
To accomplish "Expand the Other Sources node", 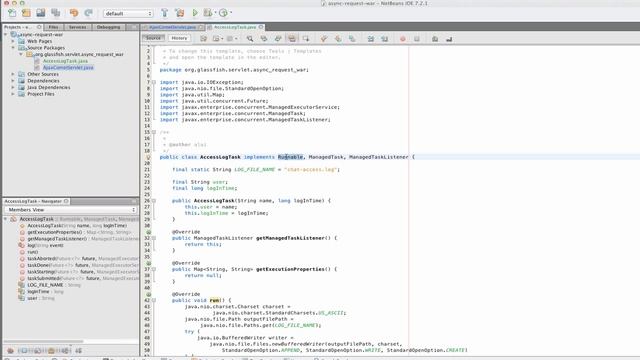I will tap(13, 74).
